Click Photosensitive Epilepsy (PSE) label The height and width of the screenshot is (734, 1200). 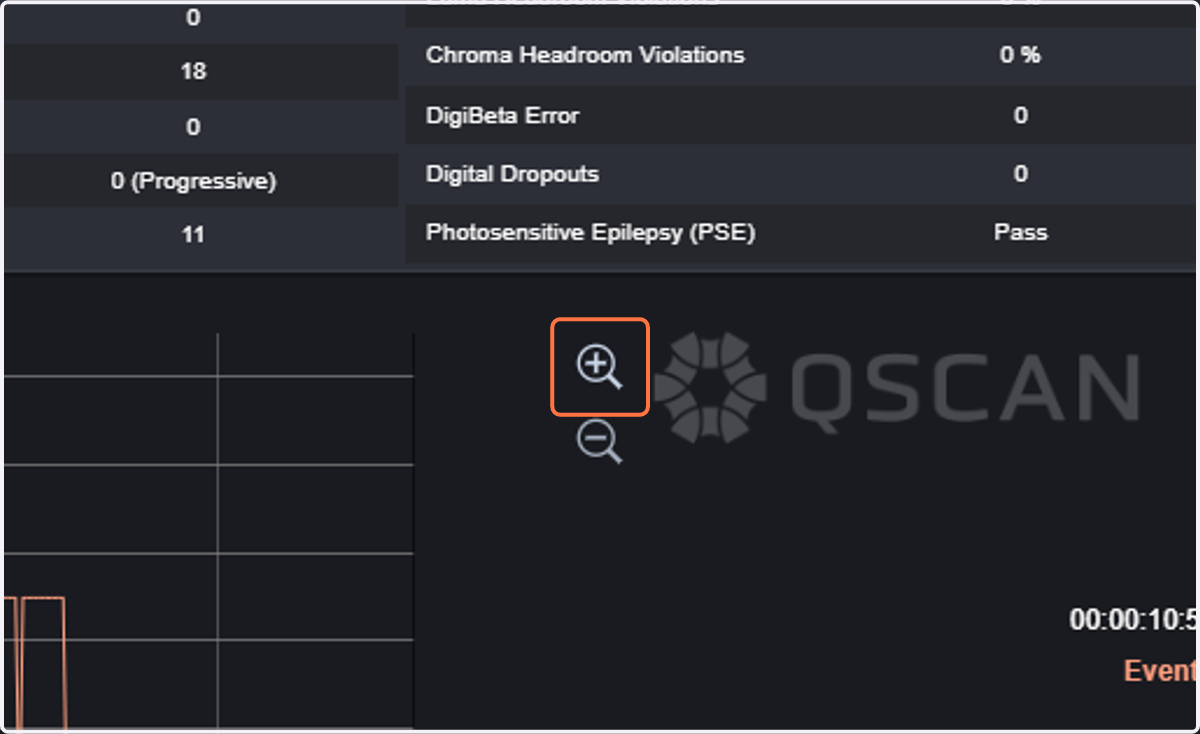click(590, 232)
